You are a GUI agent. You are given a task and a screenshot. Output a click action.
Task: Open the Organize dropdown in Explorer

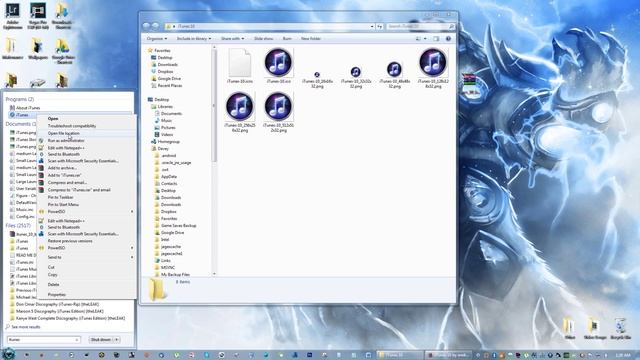click(157, 38)
